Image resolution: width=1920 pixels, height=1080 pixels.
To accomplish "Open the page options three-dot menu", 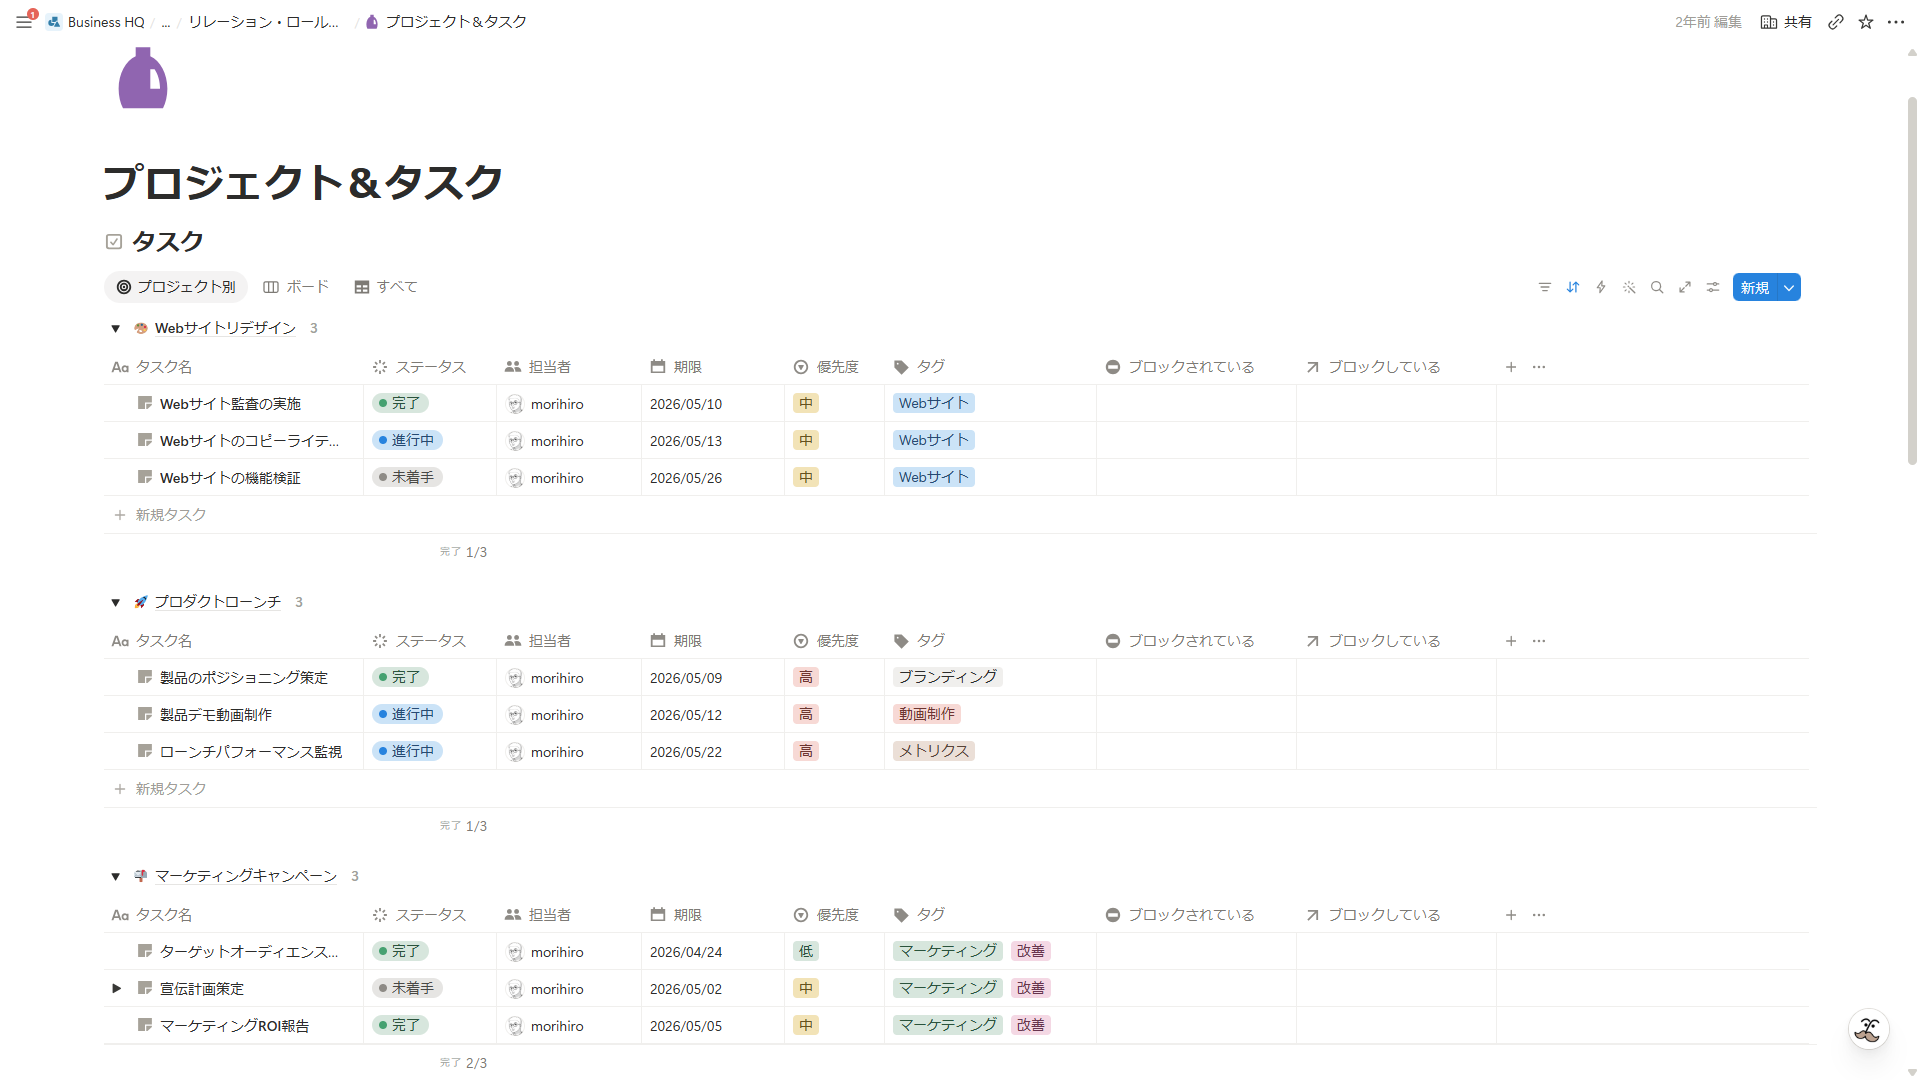I will click(x=1896, y=22).
